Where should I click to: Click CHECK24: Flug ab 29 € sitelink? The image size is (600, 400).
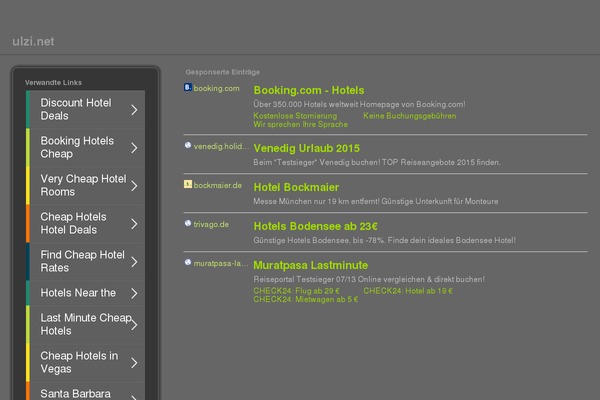[x=296, y=291]
